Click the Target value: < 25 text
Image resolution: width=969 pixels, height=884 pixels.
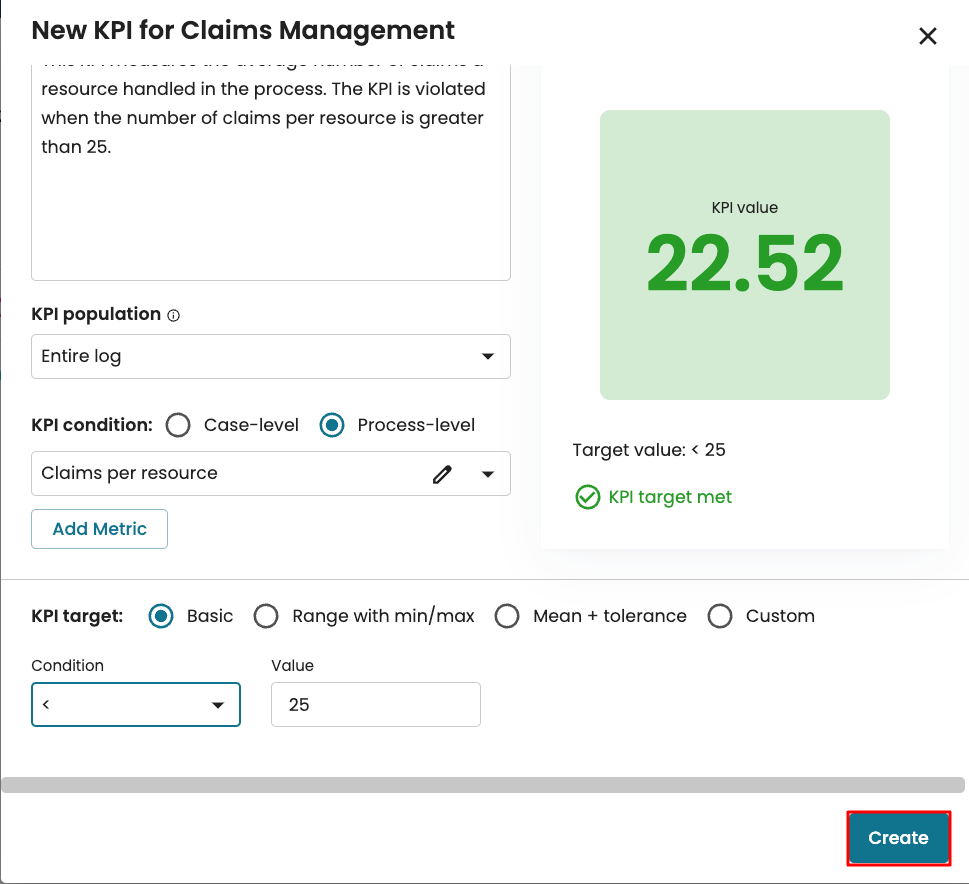(x=649, y=450)
